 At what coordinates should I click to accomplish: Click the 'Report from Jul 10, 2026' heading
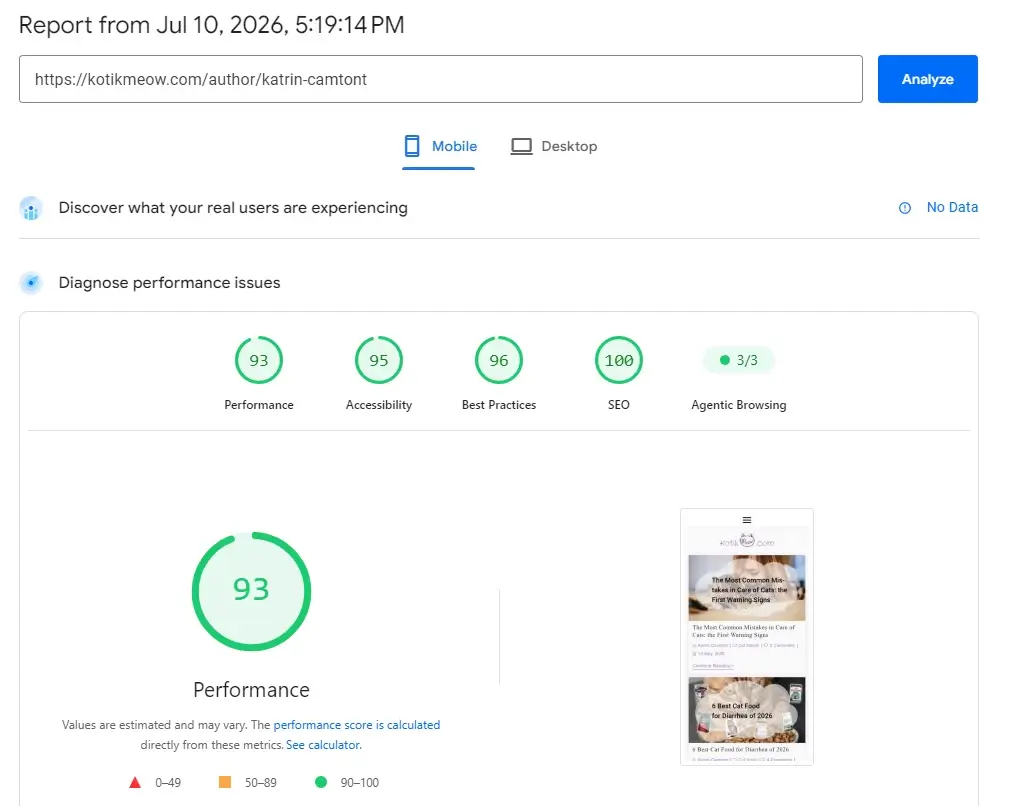pos(212,25)
